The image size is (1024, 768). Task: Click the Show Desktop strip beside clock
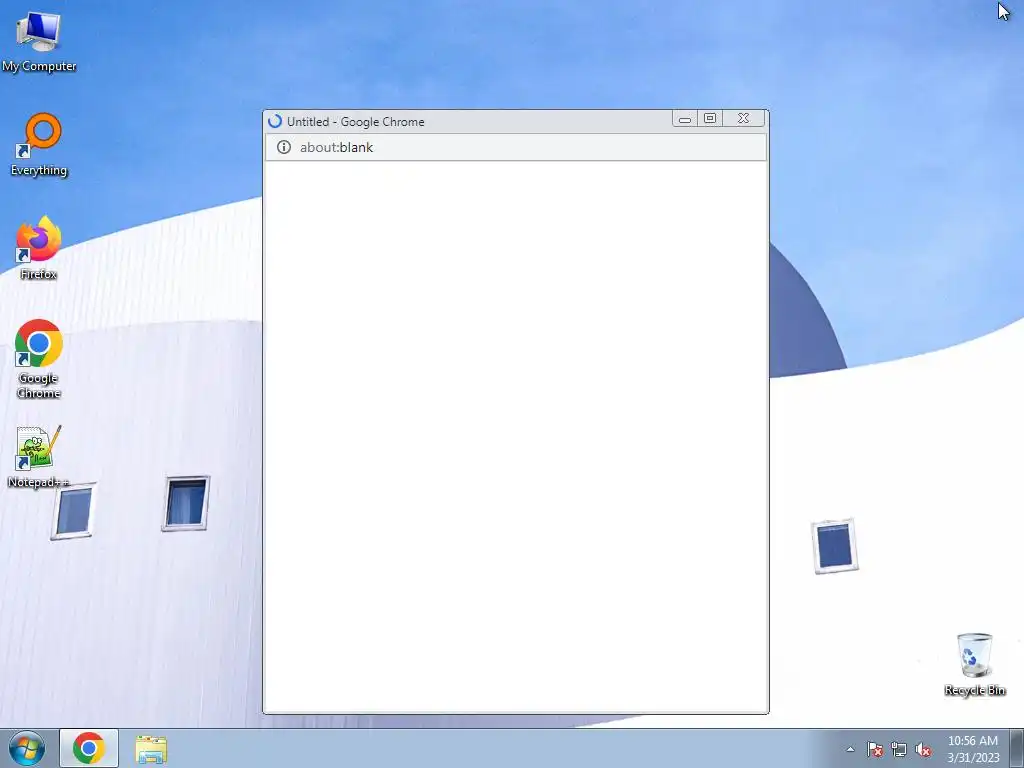pyautogui.click(x=1017, y=748)
